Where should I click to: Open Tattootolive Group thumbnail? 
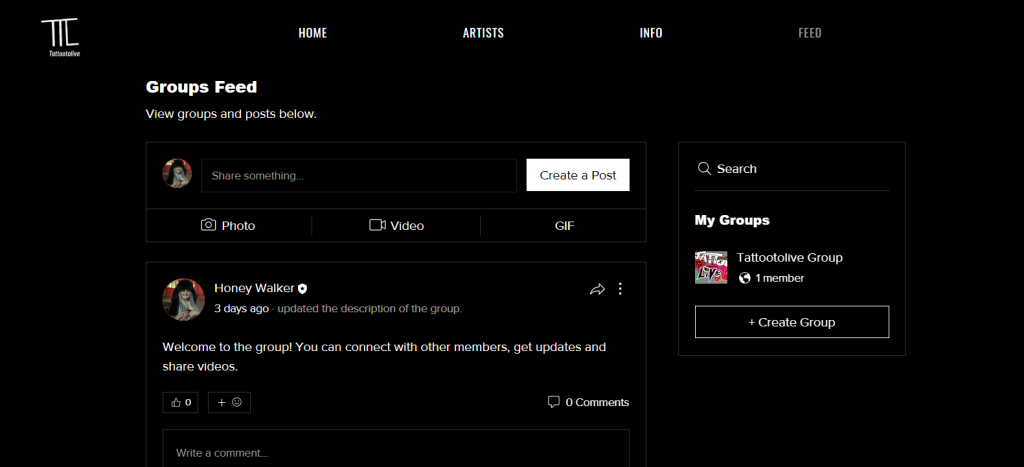click(x=711, y=267)
